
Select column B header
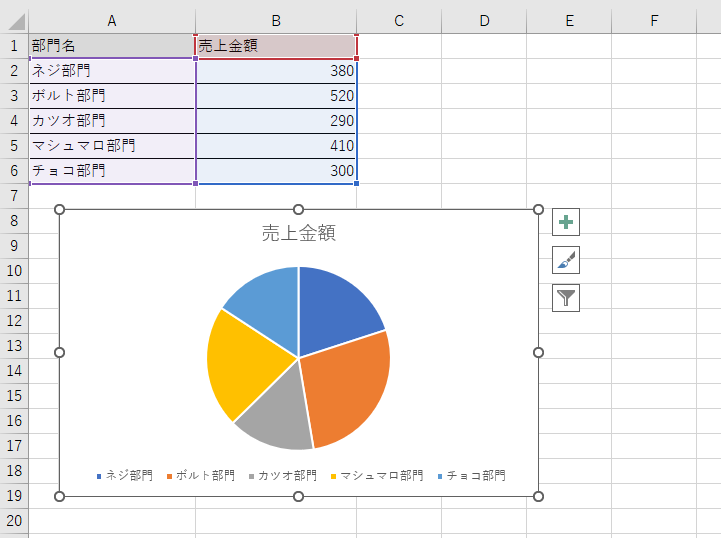[275, 21]
